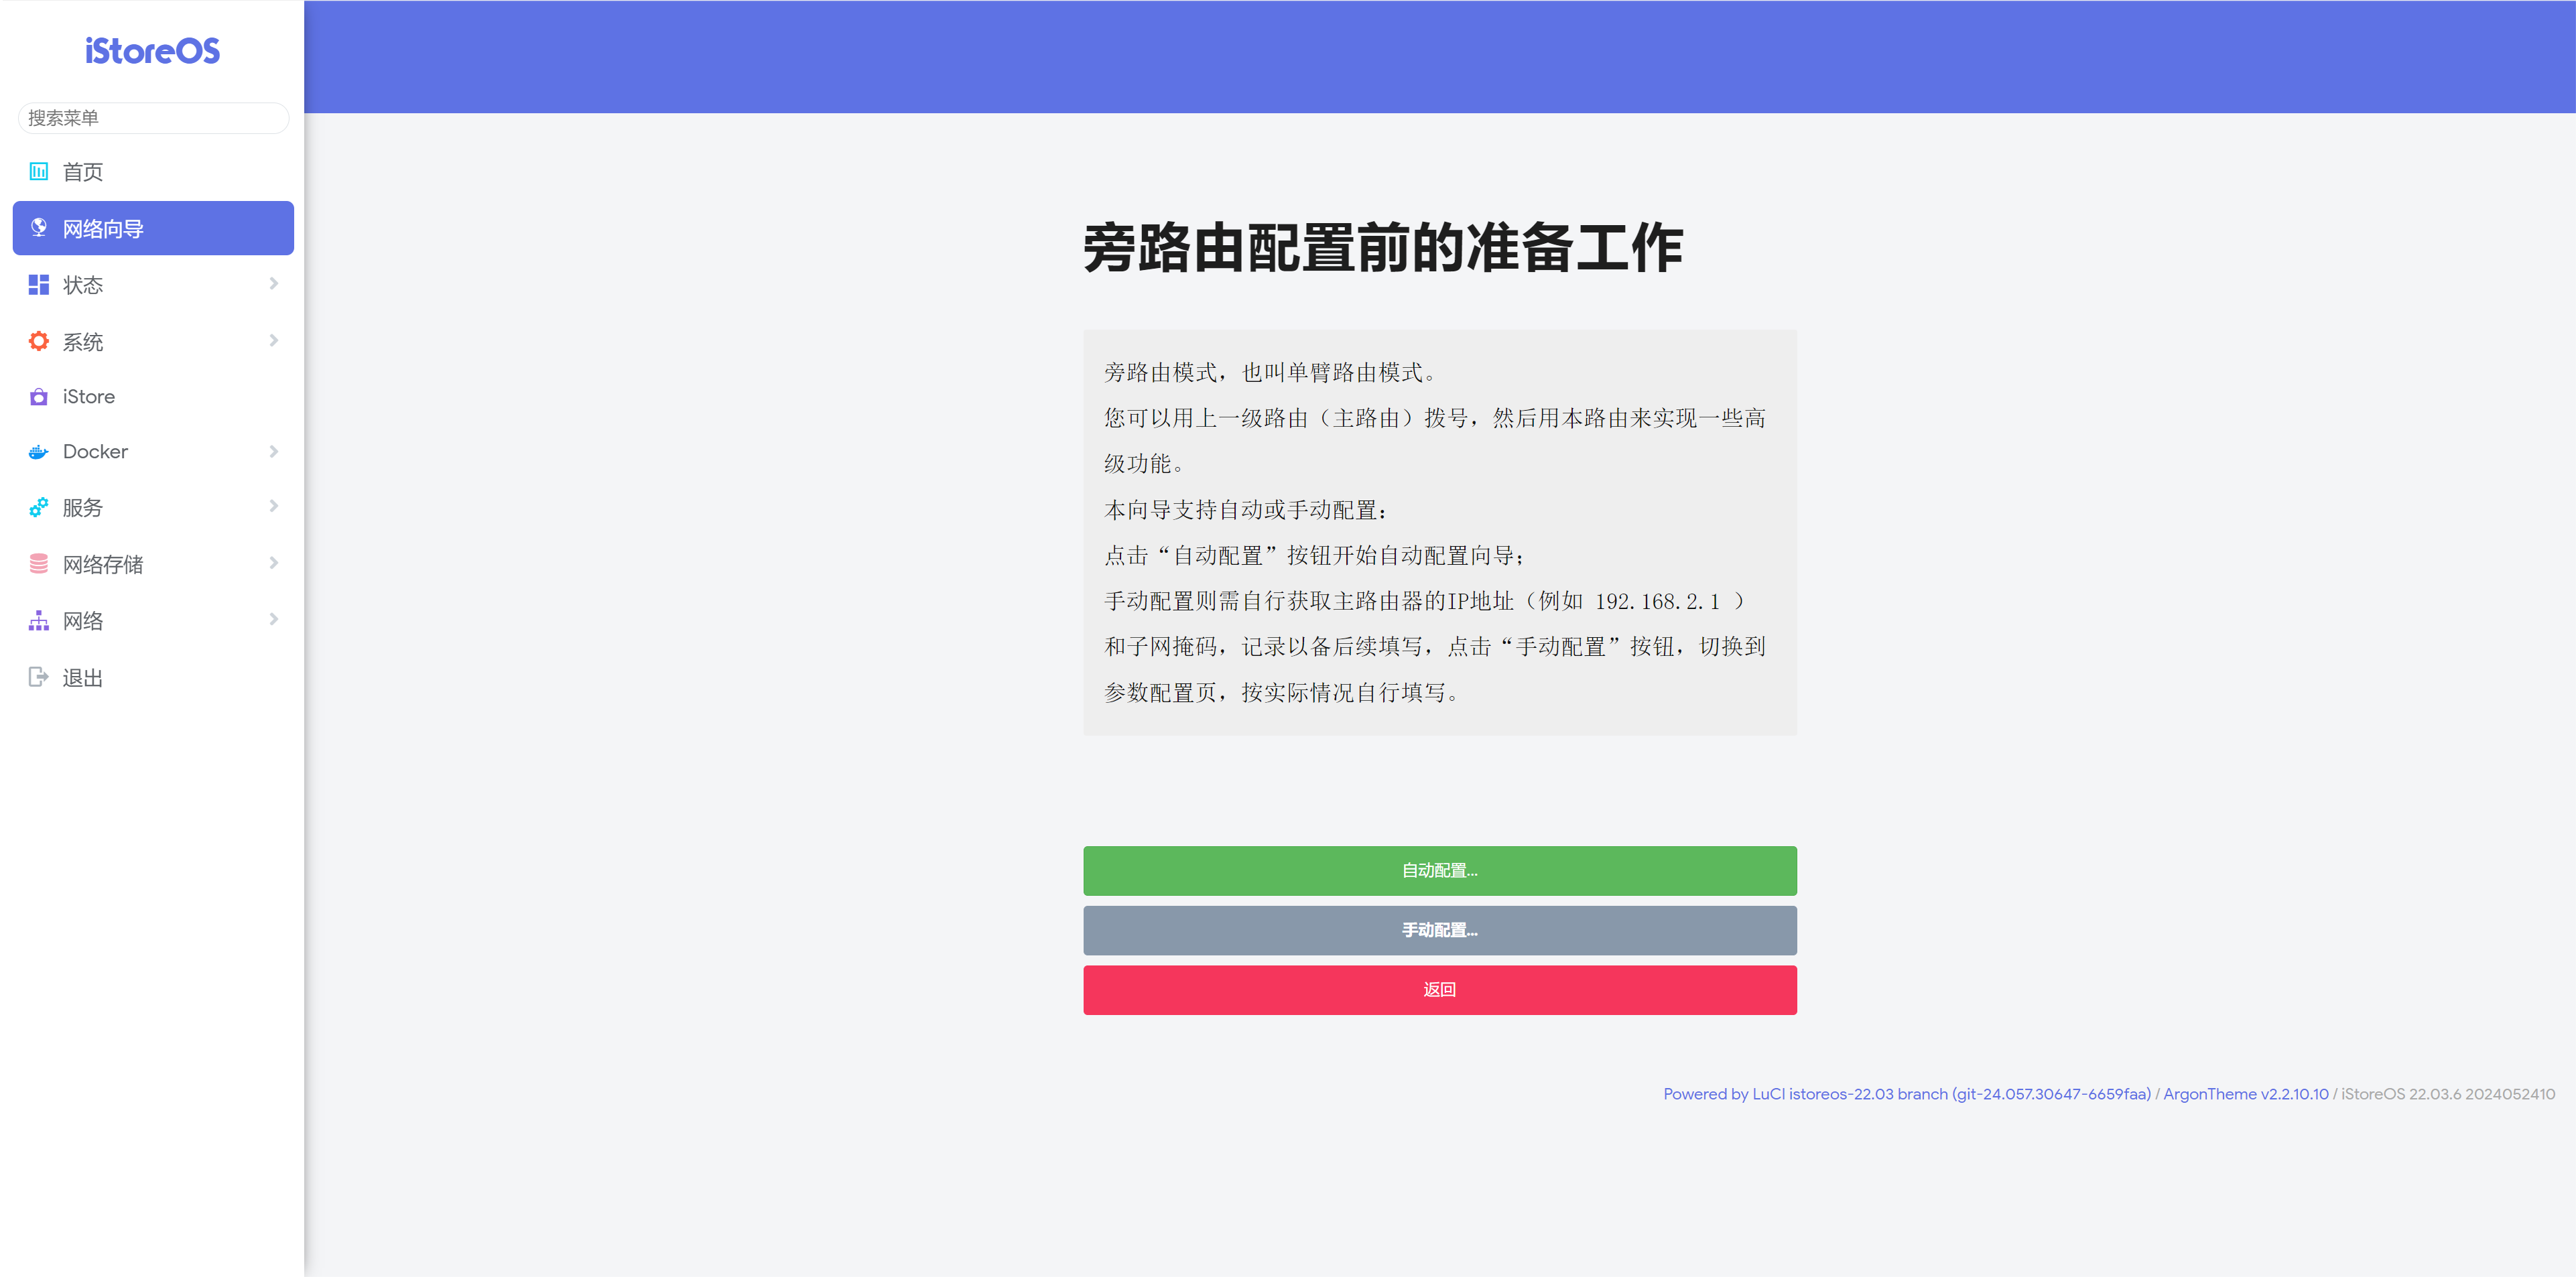2576x1277 pixels.
Task: Expand the 状态 submenu chevron
Action: pos(273,284)
